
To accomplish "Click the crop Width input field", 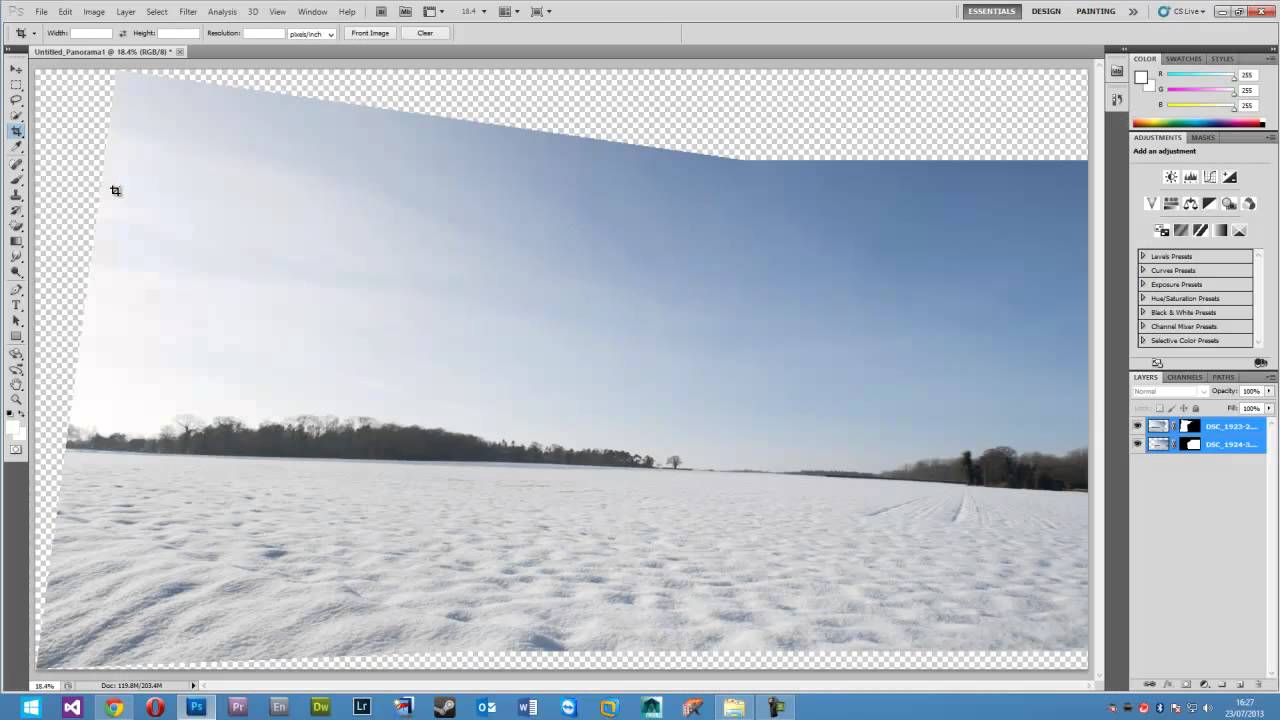I will 92,33.
